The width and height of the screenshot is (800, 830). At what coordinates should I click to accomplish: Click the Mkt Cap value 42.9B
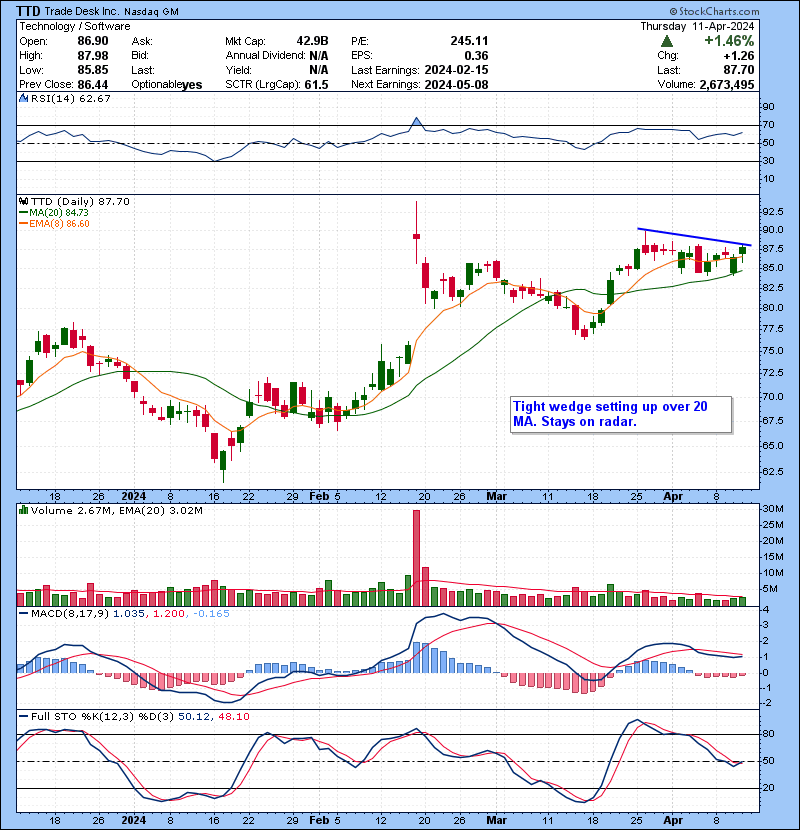312,41
